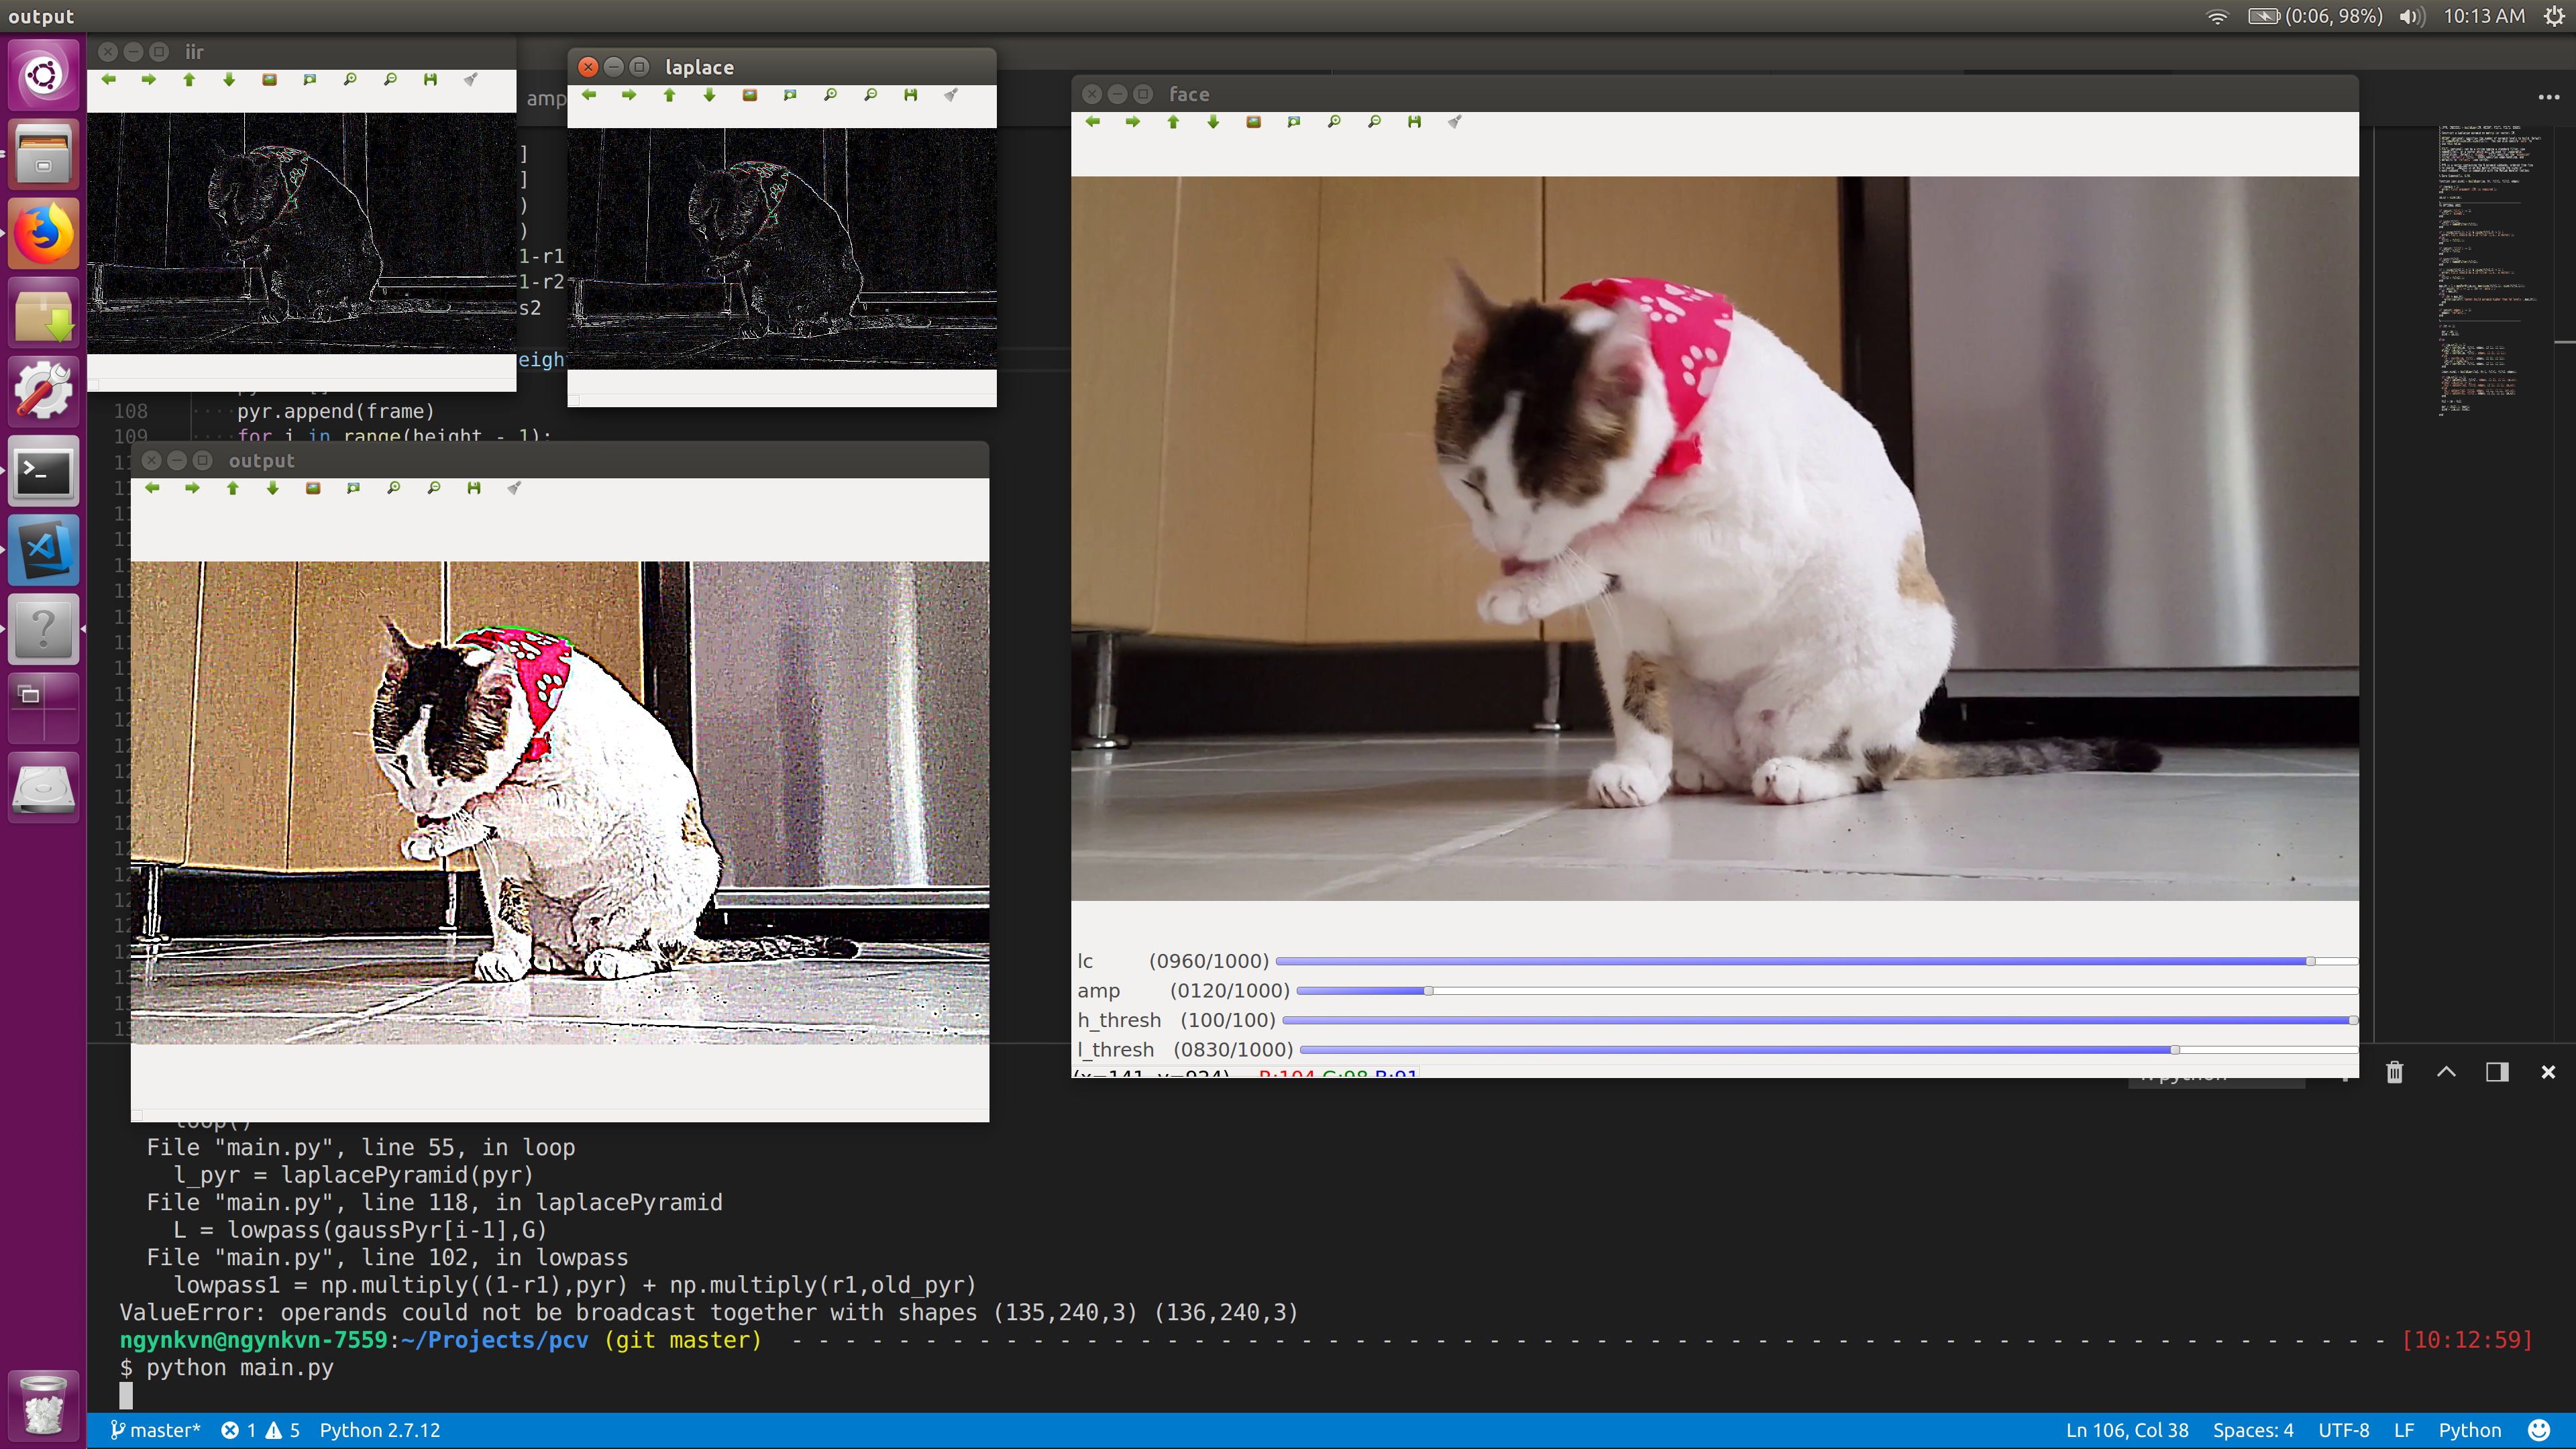Select Python 2.7.12 interpreter in status bar
The width and height of the screenshot is (2576, 1449).
[380, 1430]
